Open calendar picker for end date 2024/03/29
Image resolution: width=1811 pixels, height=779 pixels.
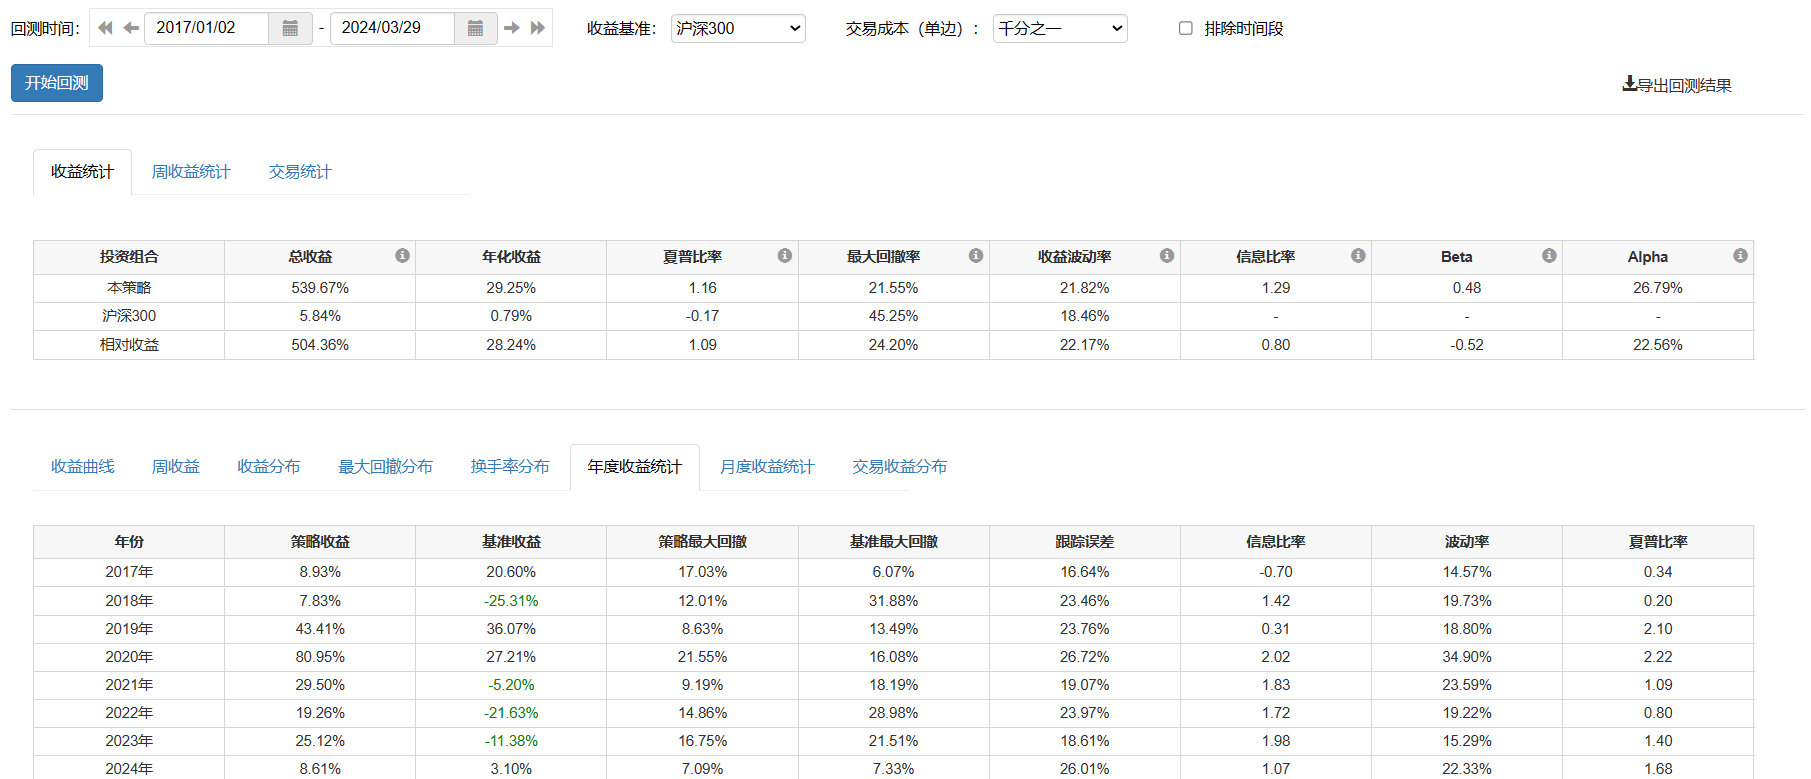point(476,28)
